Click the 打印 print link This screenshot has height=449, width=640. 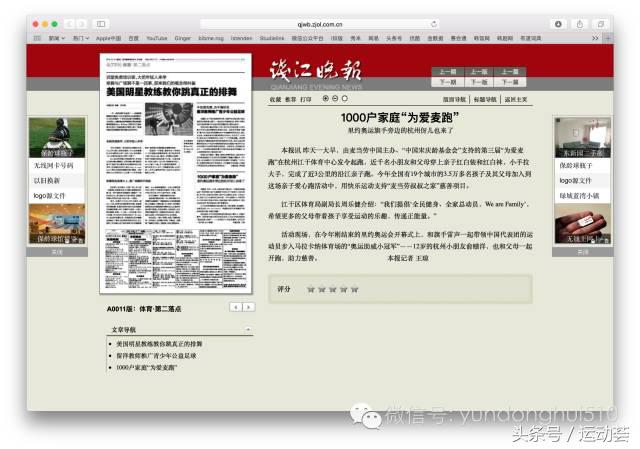(x=306, y=100)
